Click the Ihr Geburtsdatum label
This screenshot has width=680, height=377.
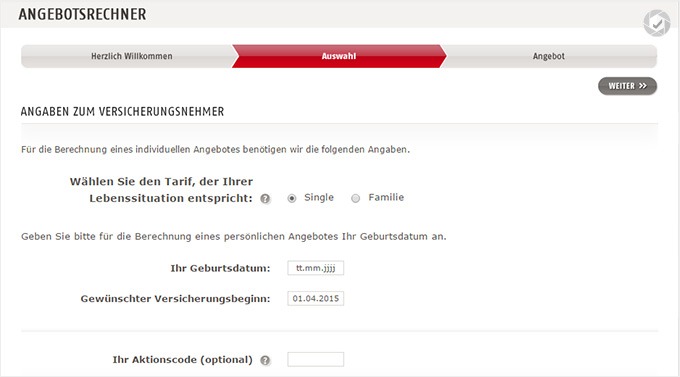coord(220,269)
